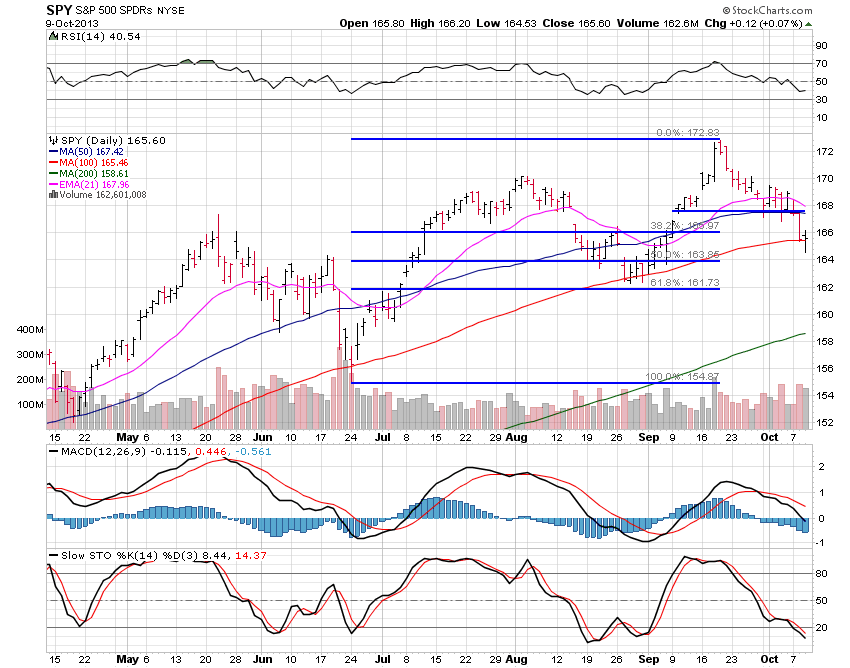Click the S&P 500 SPDRs NYSE name

[x=129, y=11]
